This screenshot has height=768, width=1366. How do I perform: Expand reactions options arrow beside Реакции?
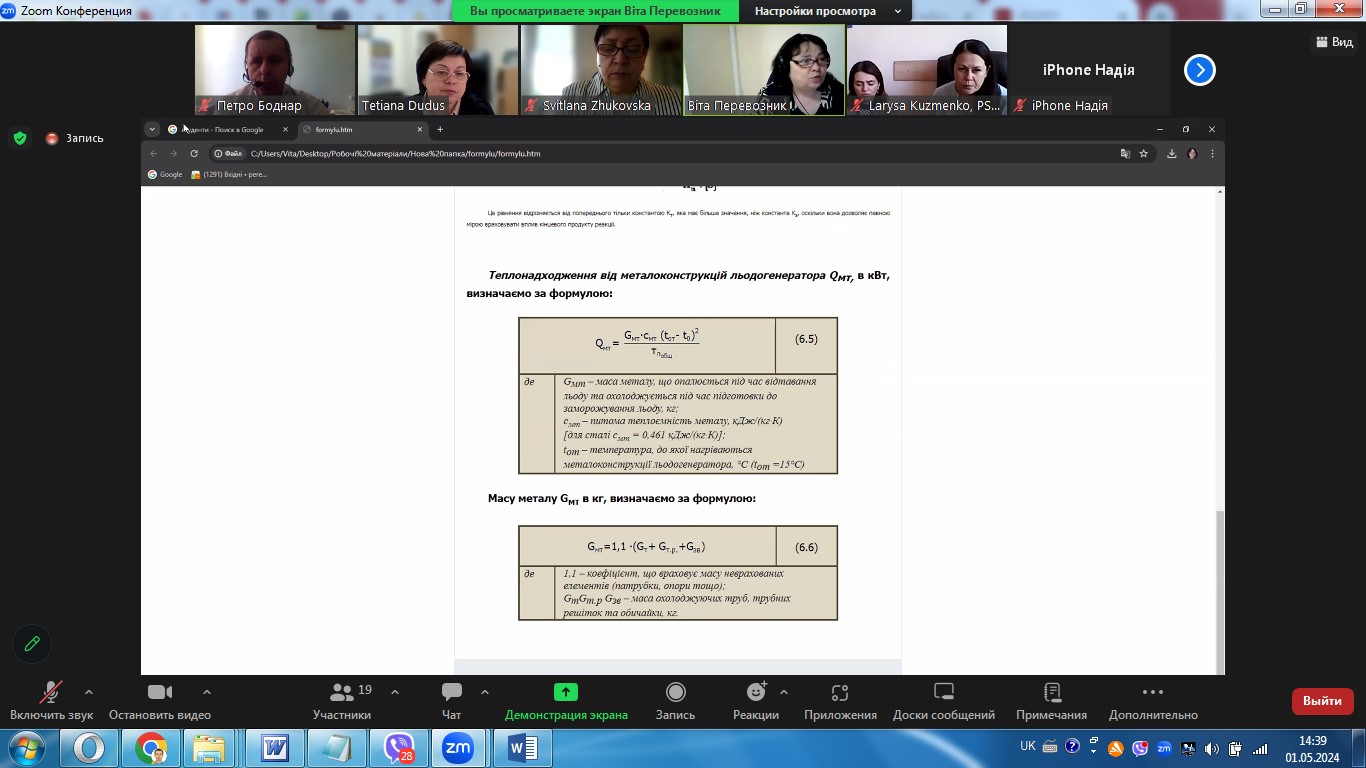[x=783, y=692]
